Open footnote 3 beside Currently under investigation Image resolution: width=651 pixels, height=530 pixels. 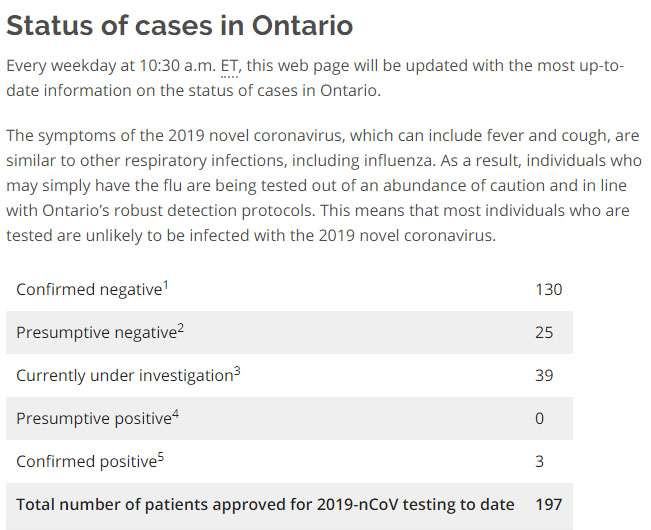[x=237, y=371]
